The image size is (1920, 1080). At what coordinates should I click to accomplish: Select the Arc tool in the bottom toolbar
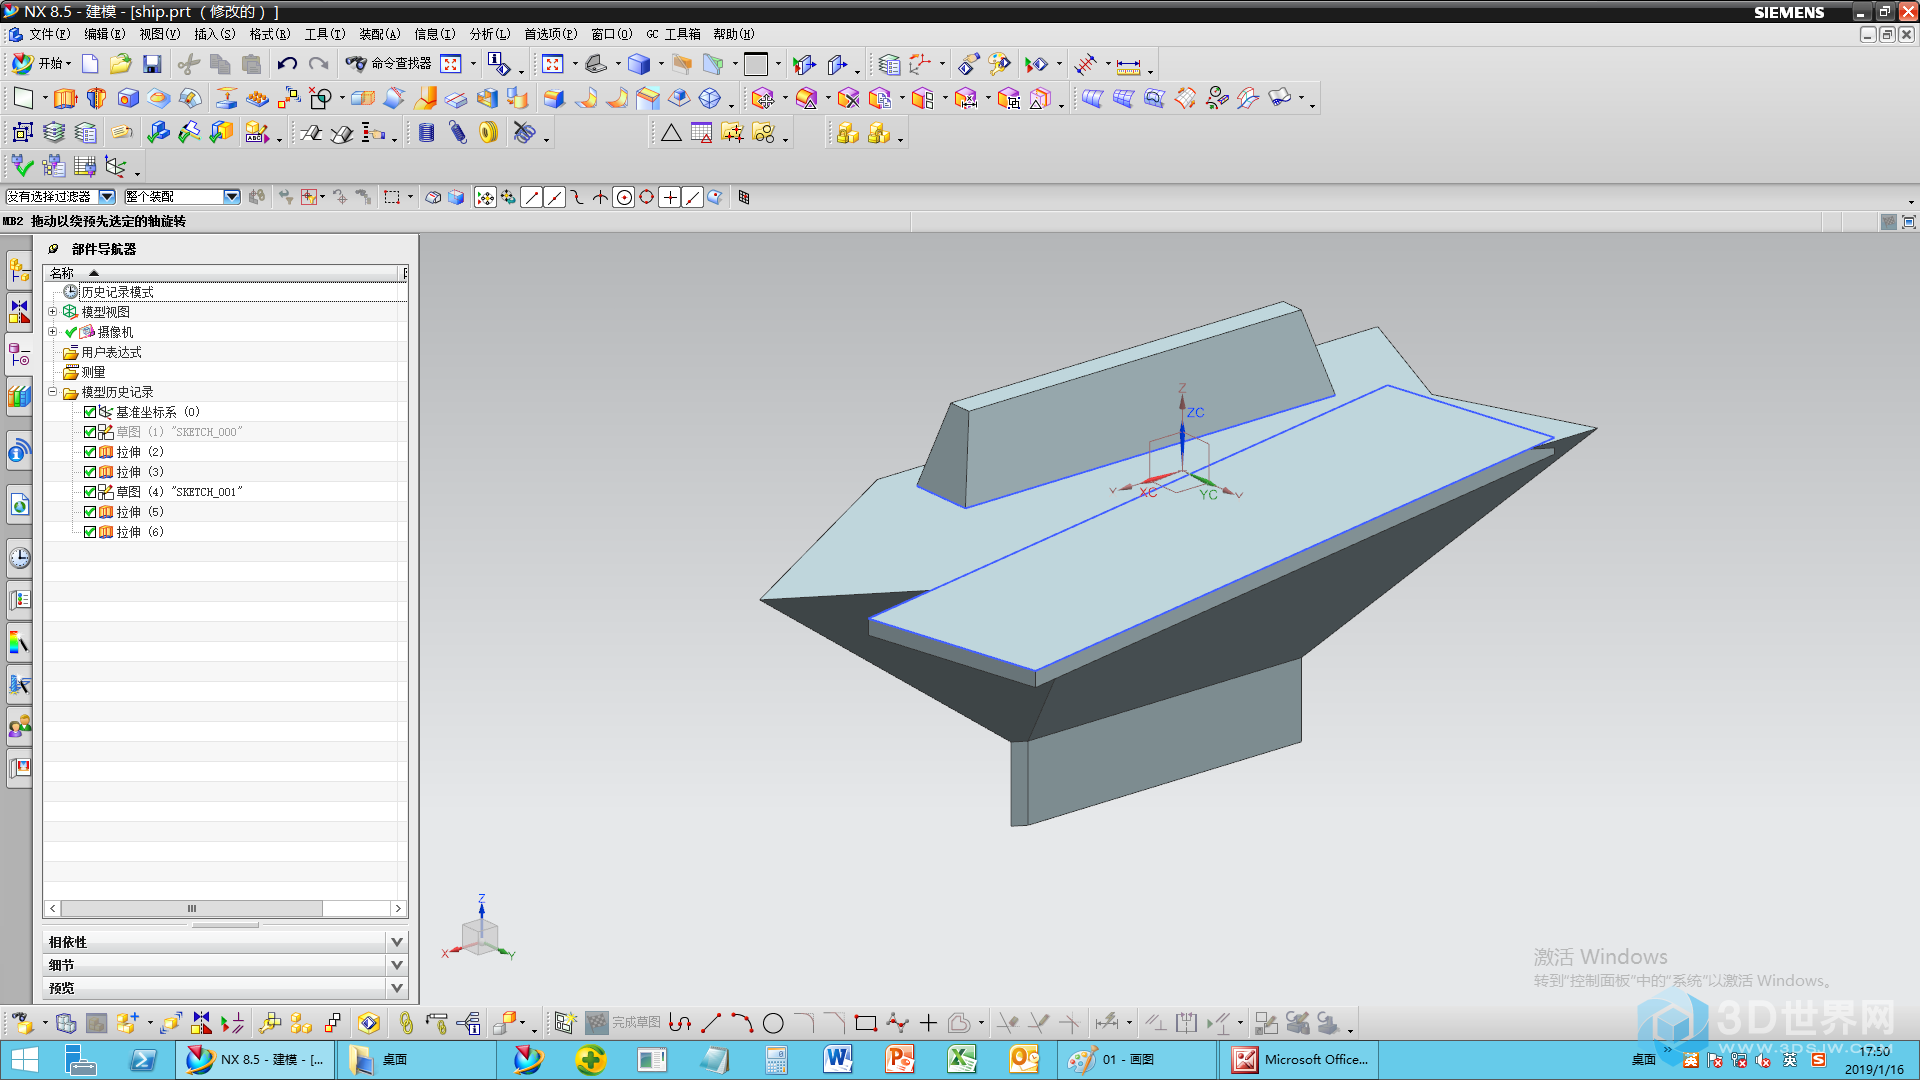coord(742,1023)
